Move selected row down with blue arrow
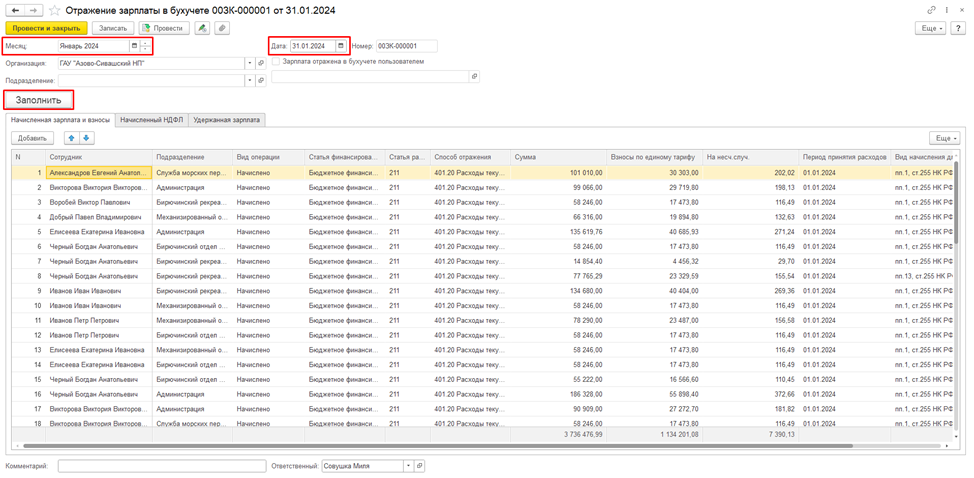Viewport: 974px width, 478px height. click(87, 138)
